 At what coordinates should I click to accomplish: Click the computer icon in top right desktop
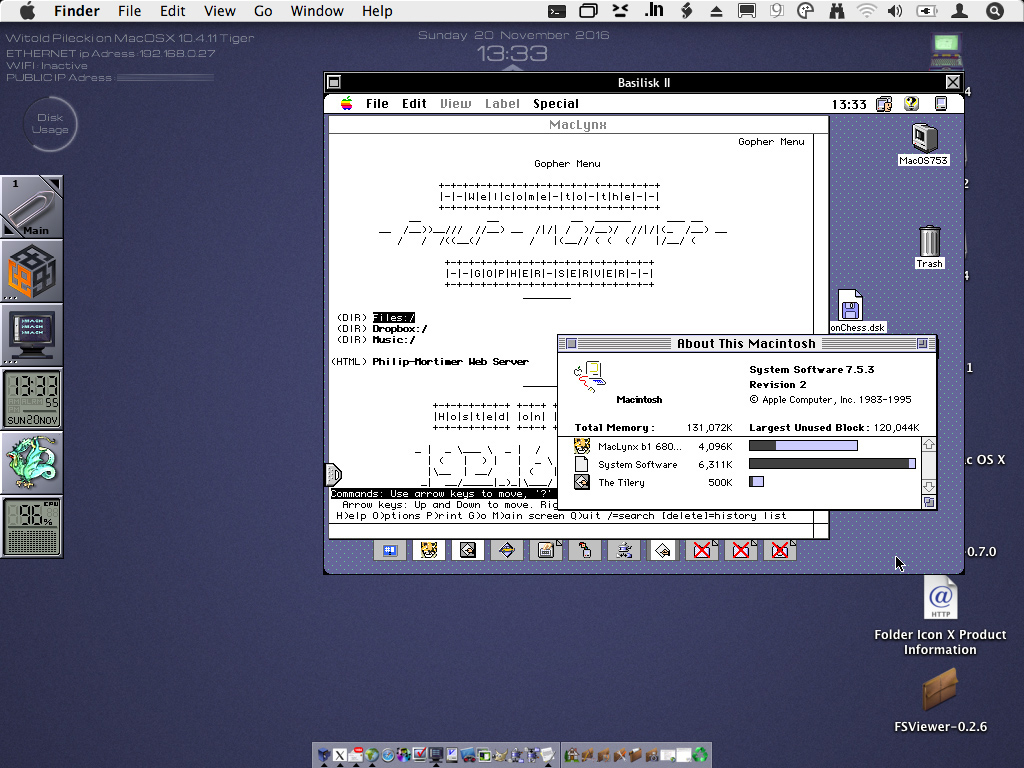coord(946,51)
